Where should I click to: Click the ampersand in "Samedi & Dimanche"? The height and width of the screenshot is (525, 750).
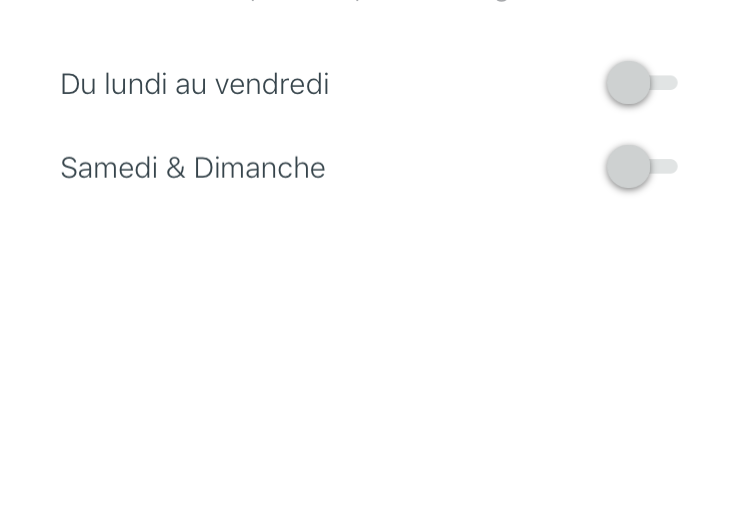pos(176,168)
